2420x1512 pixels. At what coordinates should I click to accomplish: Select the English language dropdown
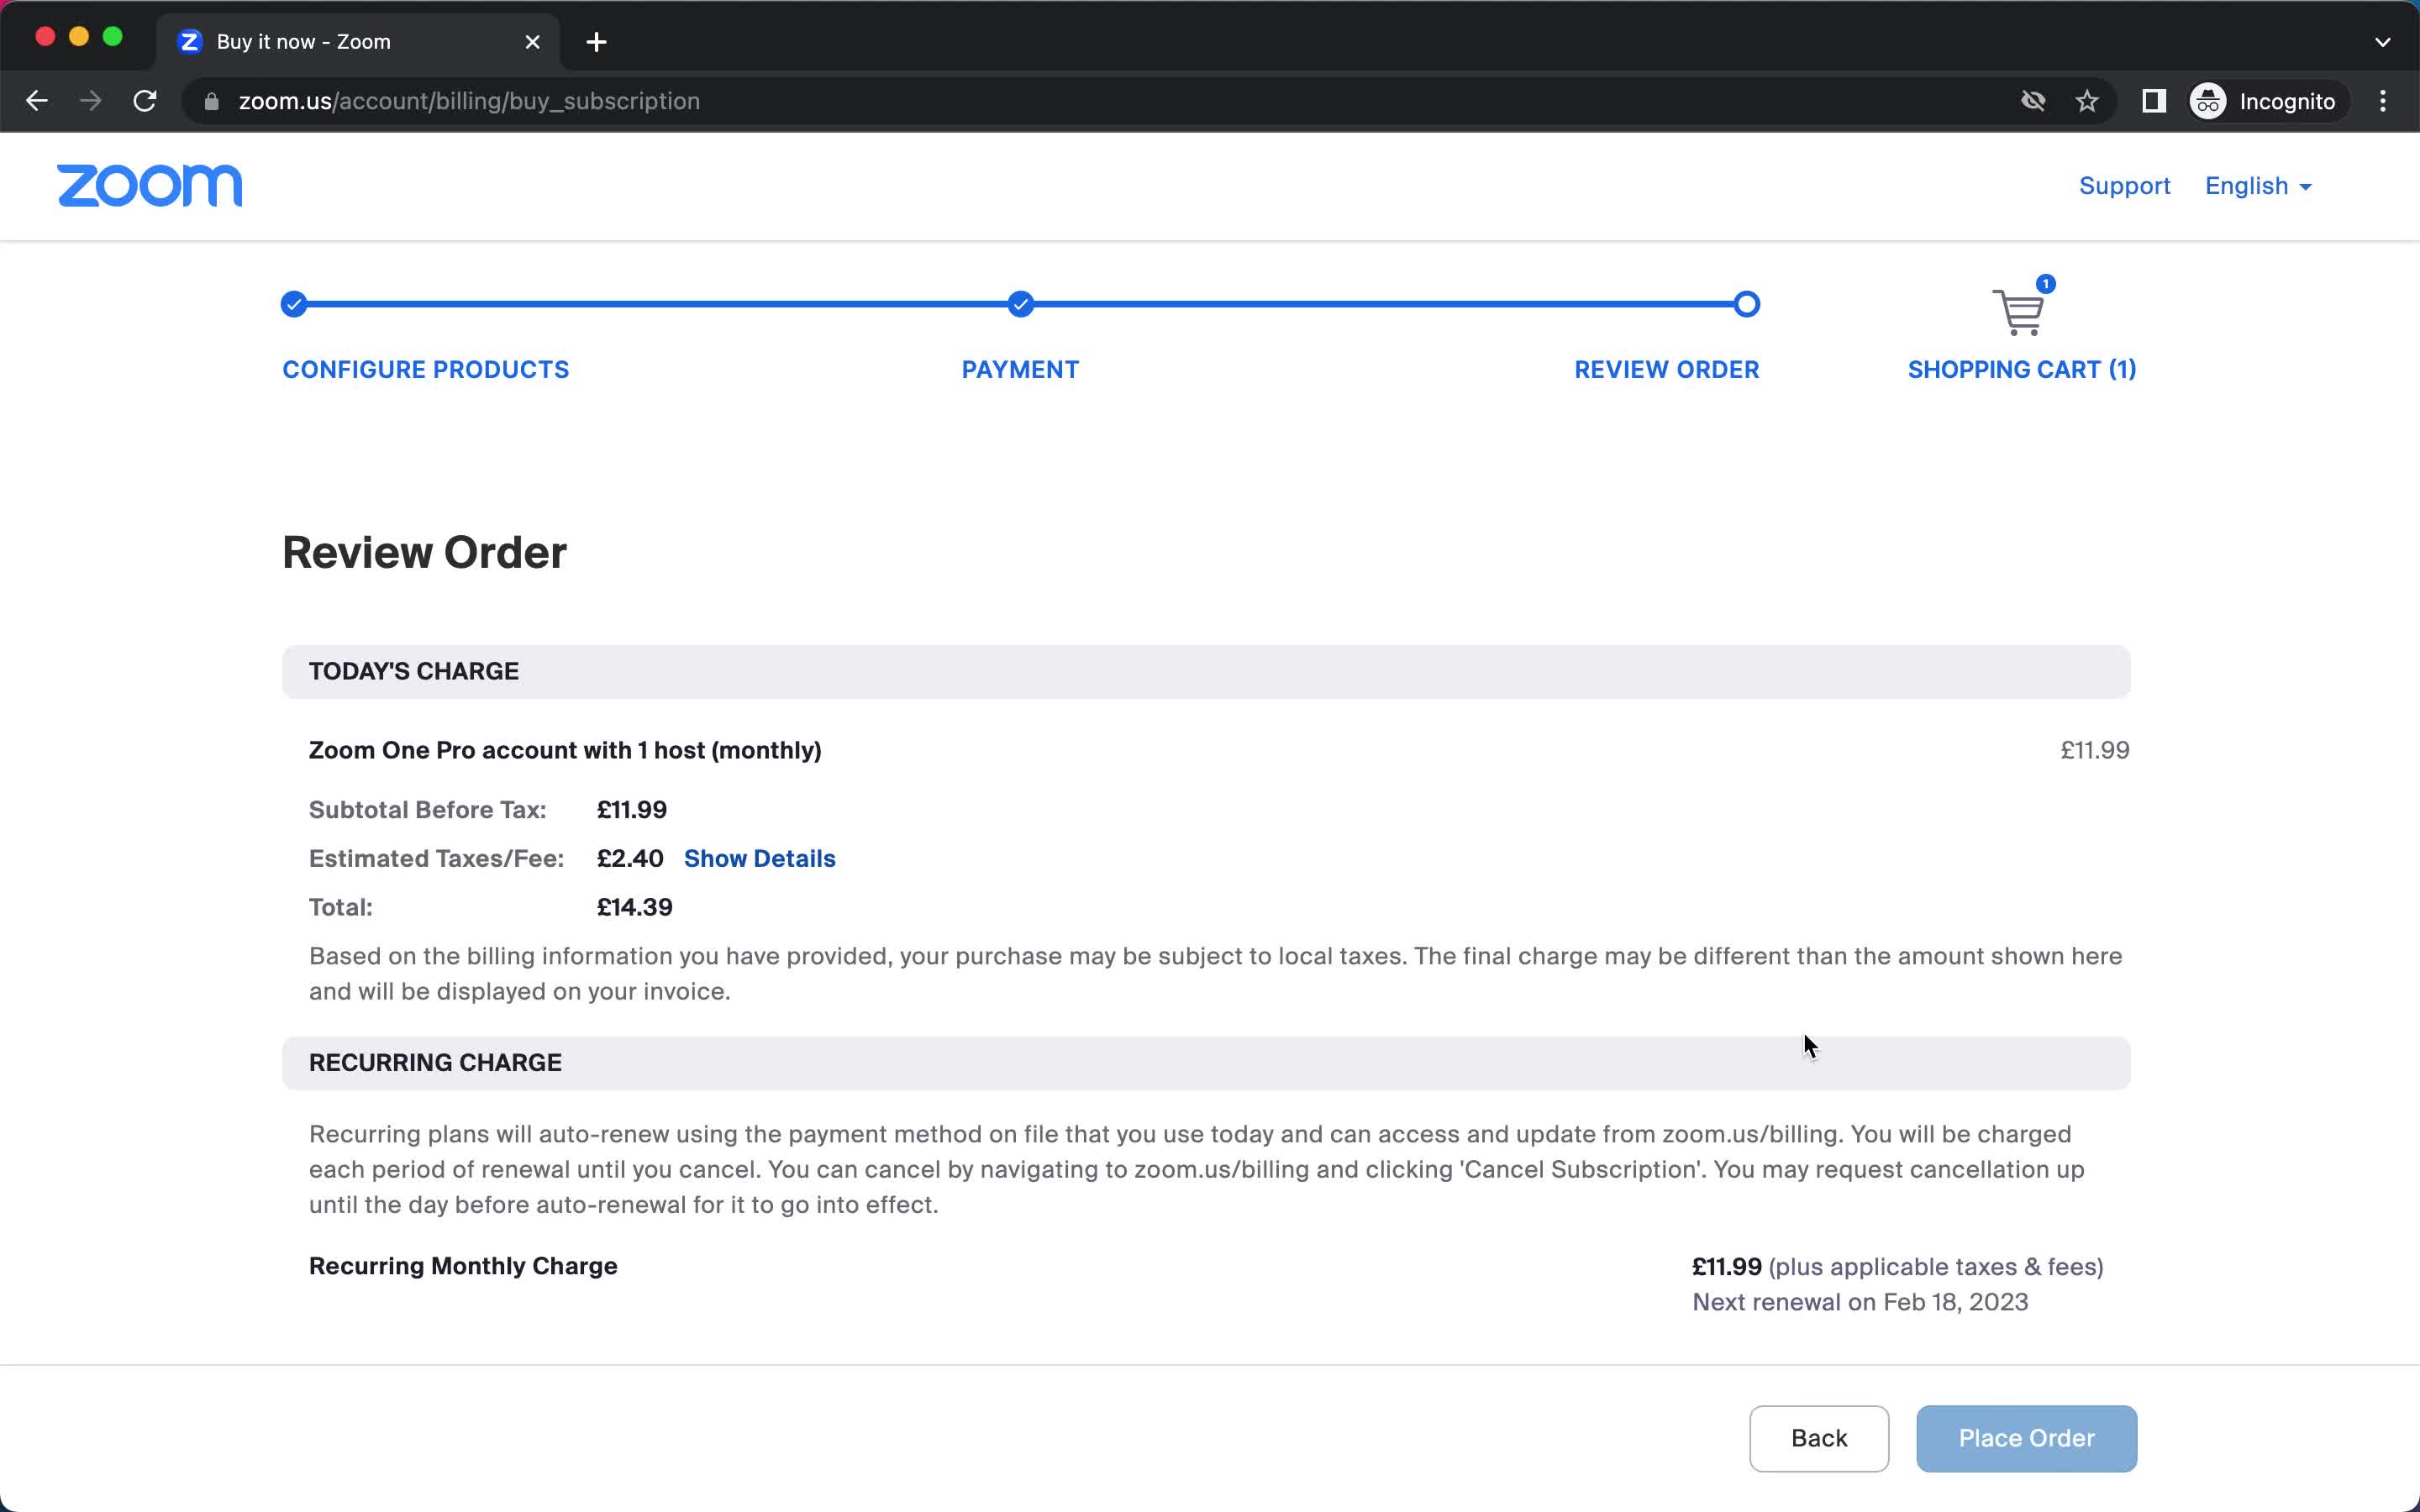pos(2258,185)
